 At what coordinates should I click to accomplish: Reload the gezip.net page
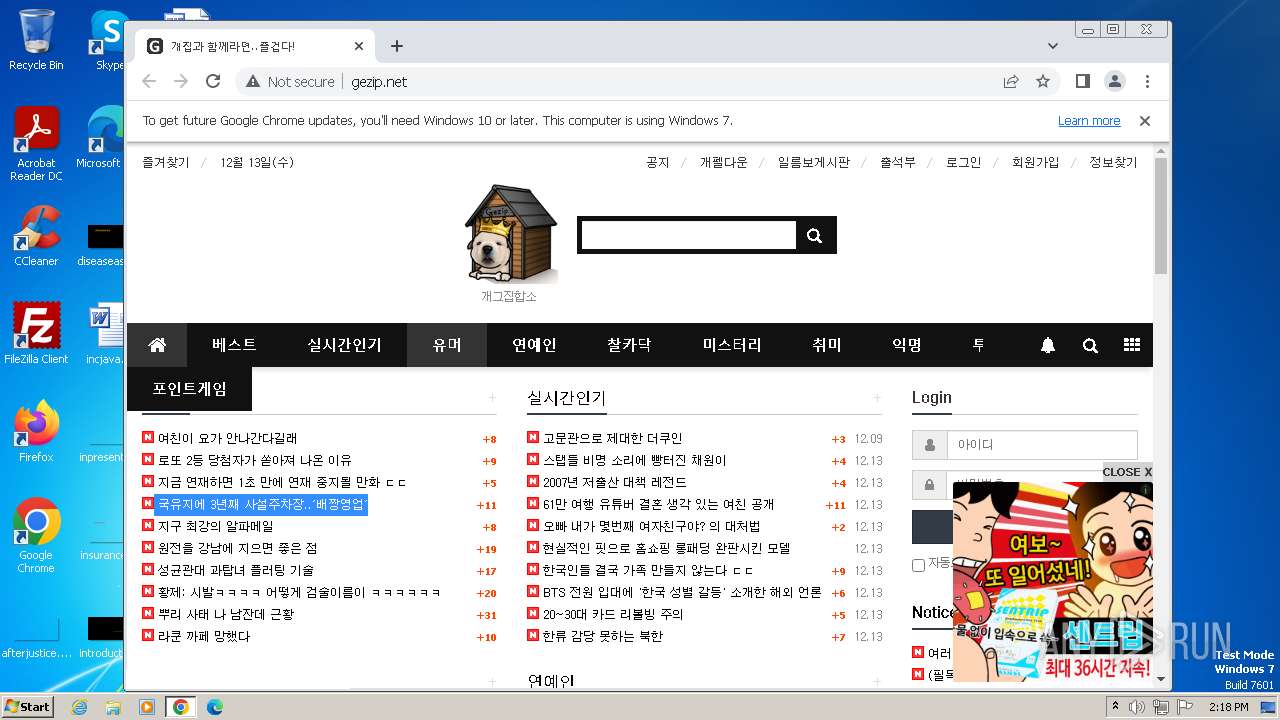pos(213,81)
